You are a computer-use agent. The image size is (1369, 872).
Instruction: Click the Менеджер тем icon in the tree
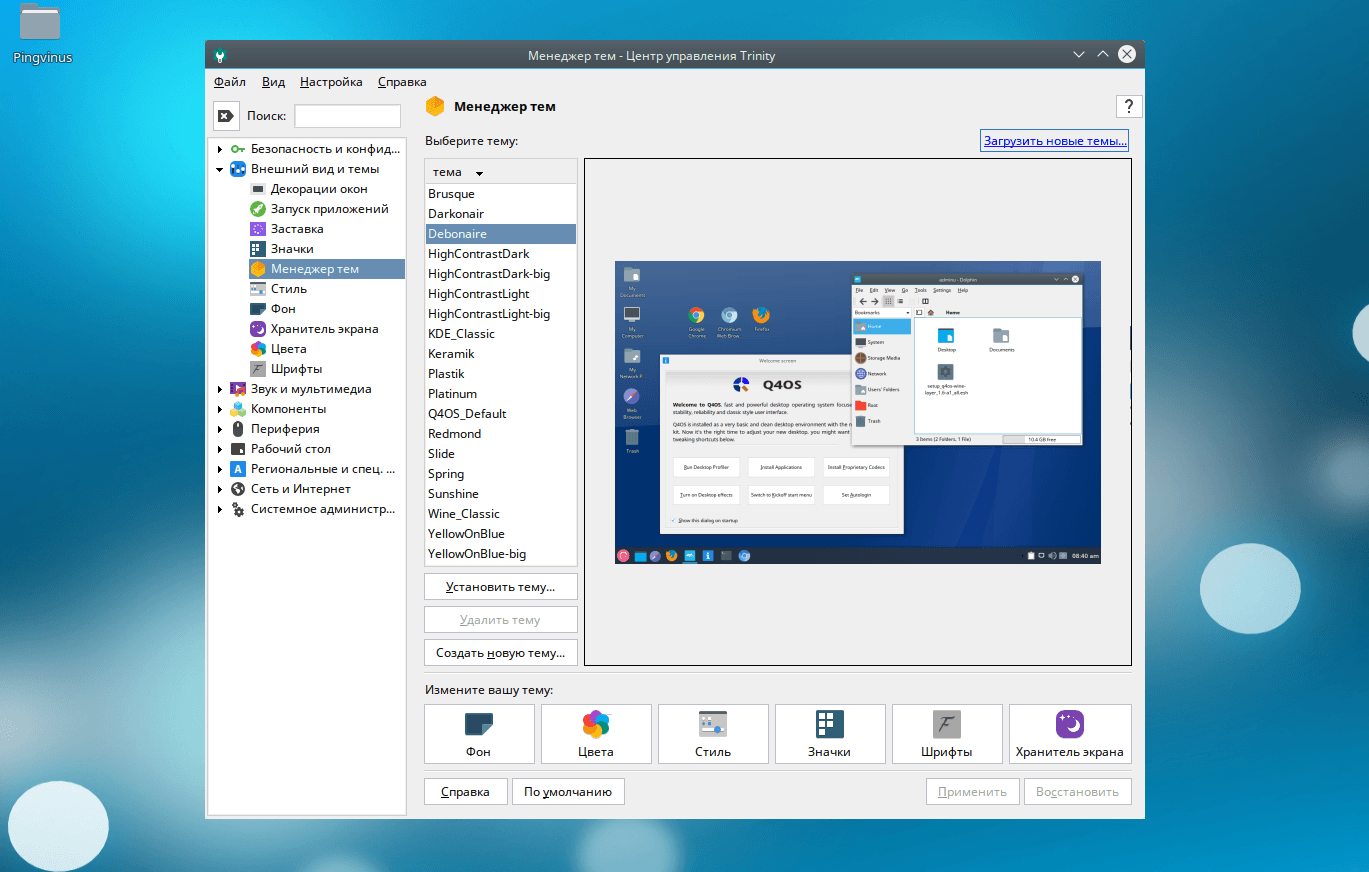pyautogui.click(x=258, y=269)
